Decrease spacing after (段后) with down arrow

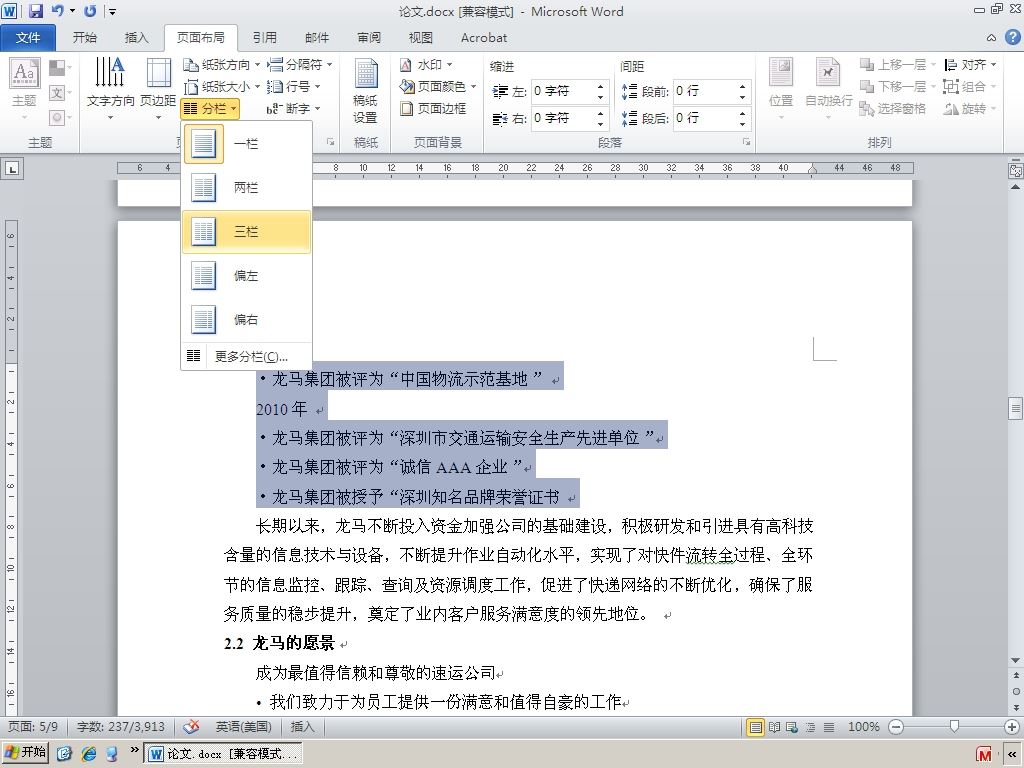coord(743,124)
